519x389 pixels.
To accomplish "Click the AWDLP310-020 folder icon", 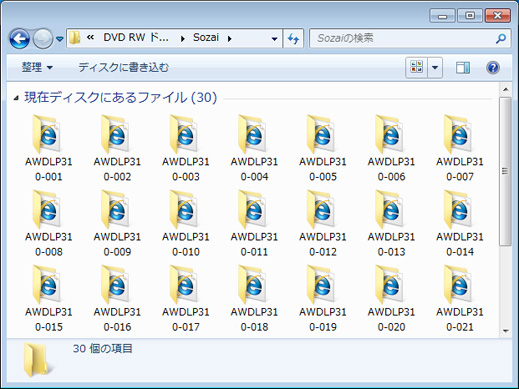I will click(389, 285).
